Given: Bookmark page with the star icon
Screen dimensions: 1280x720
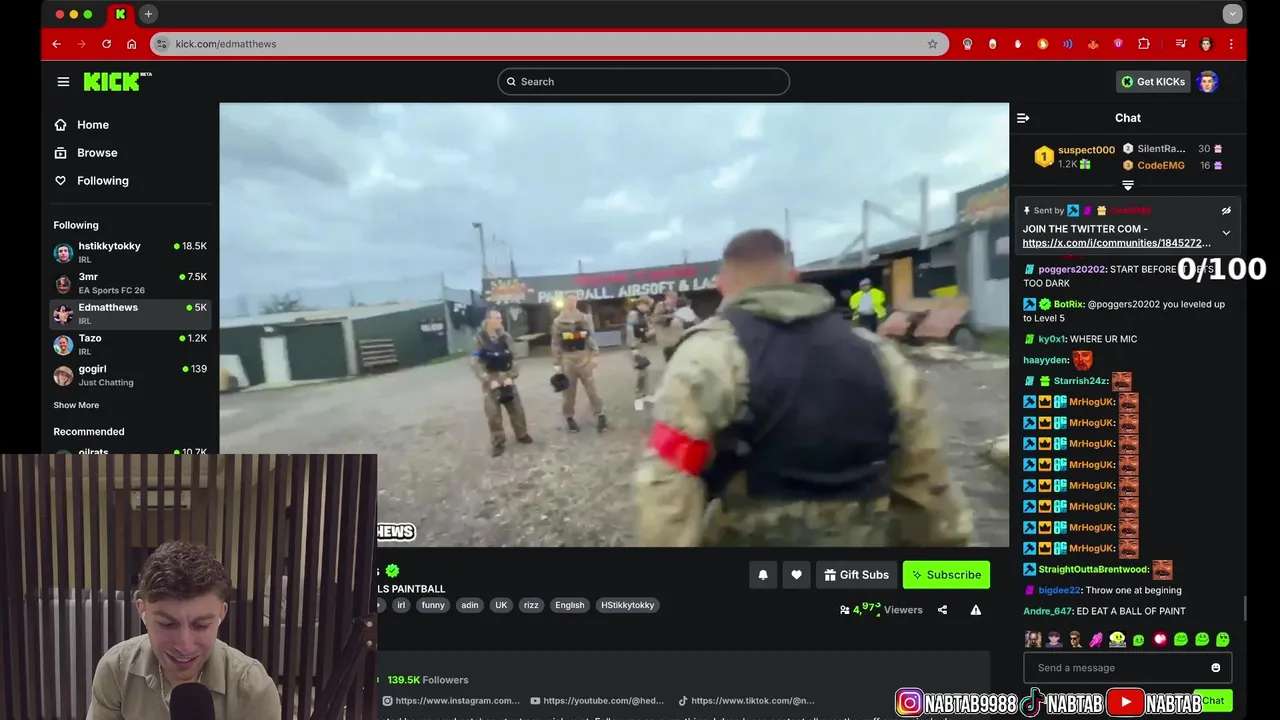Looking at the screenshot, I should (933, 44).
